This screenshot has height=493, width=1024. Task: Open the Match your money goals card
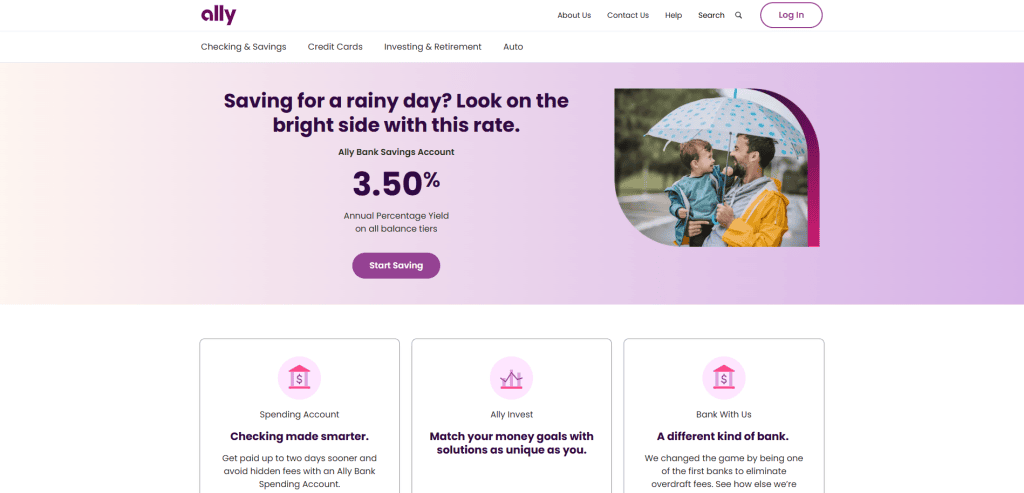pos(511,415)
